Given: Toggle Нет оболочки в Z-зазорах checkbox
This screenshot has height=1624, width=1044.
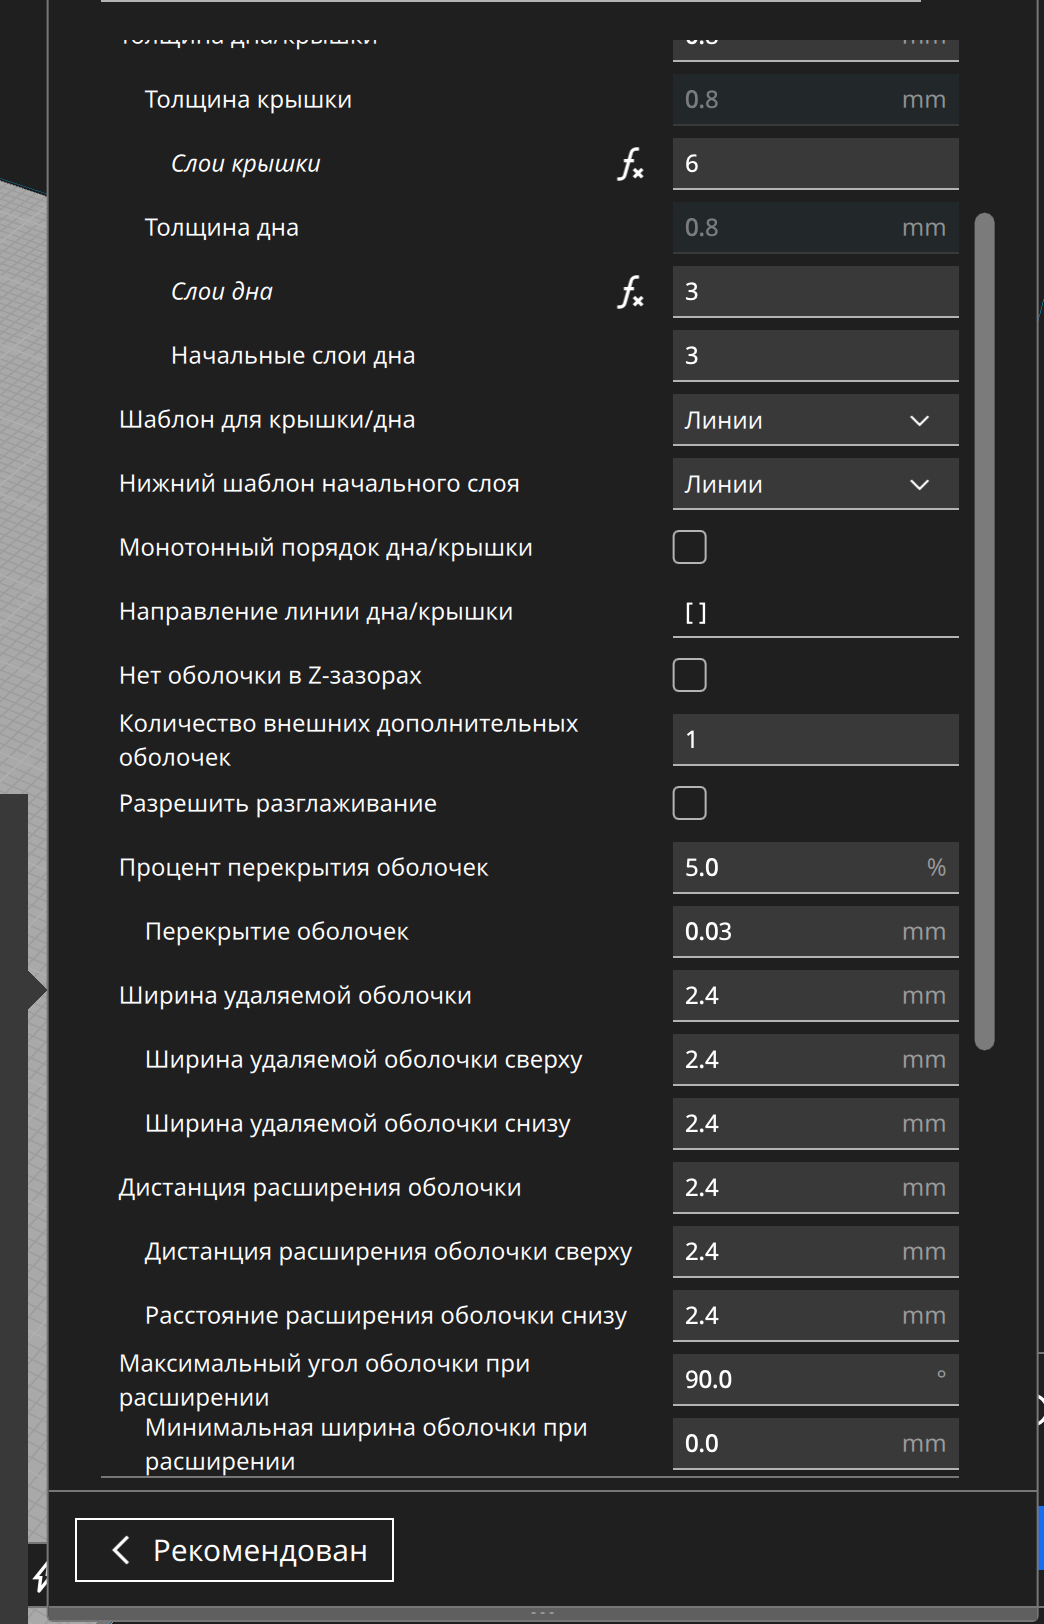Looking at the screenshot, I should 690,675.
